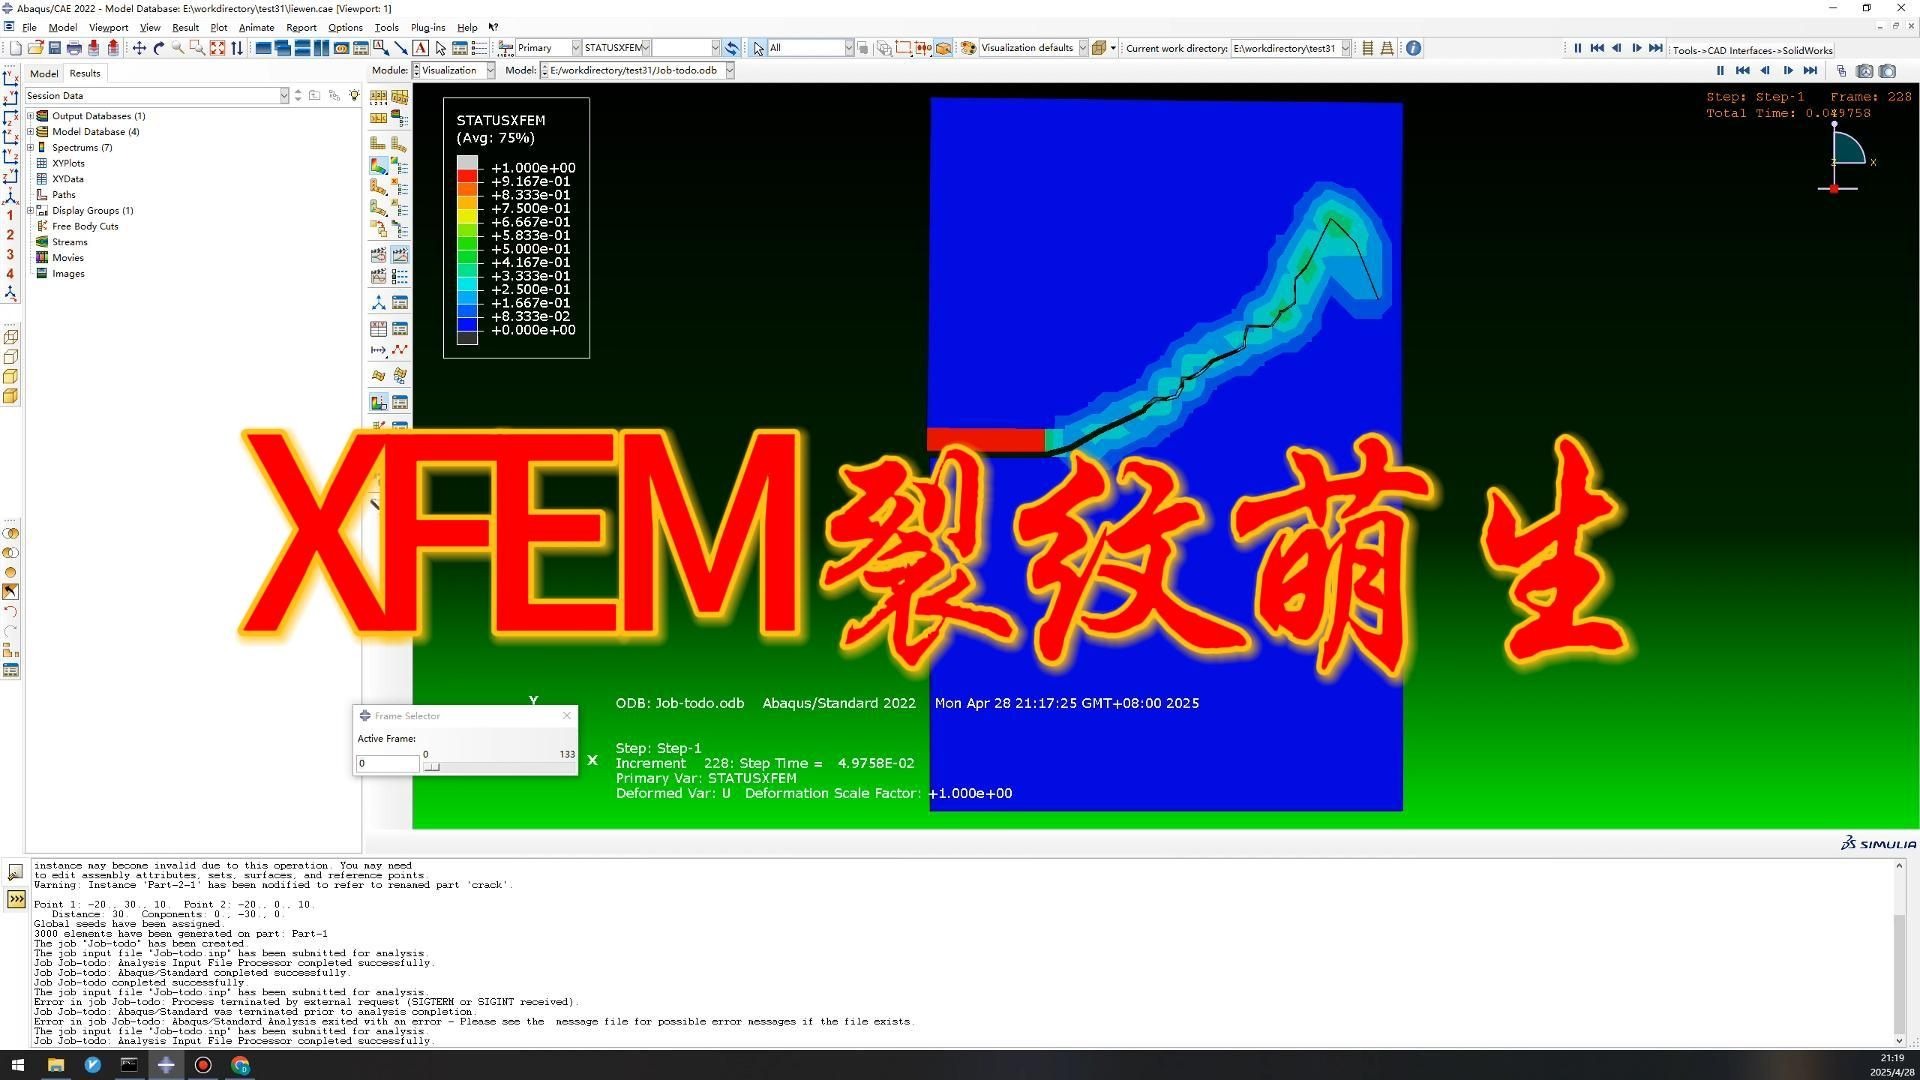Select Free Body Cuts in tree

coord(85,226)
